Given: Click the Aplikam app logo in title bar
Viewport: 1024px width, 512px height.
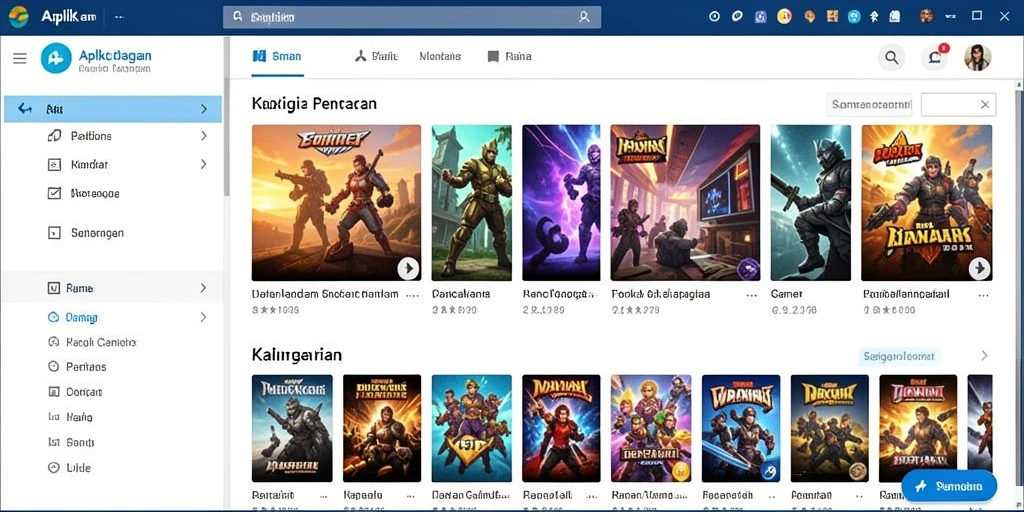Looking at the screenshot, I should [x=18, y=16].
